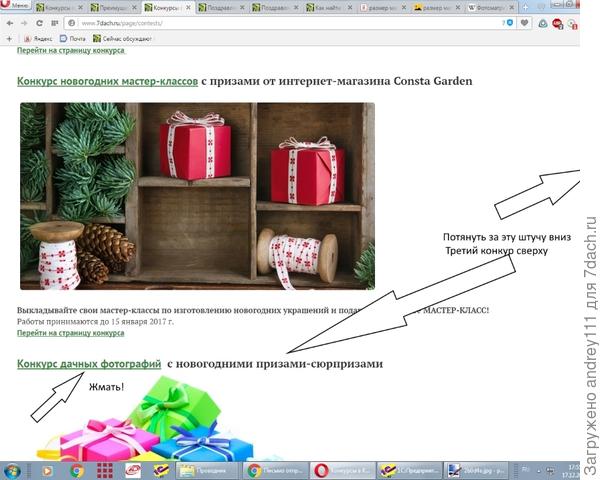
Task: Open the media player taskbar icon
Action: (x=45, y=469)
